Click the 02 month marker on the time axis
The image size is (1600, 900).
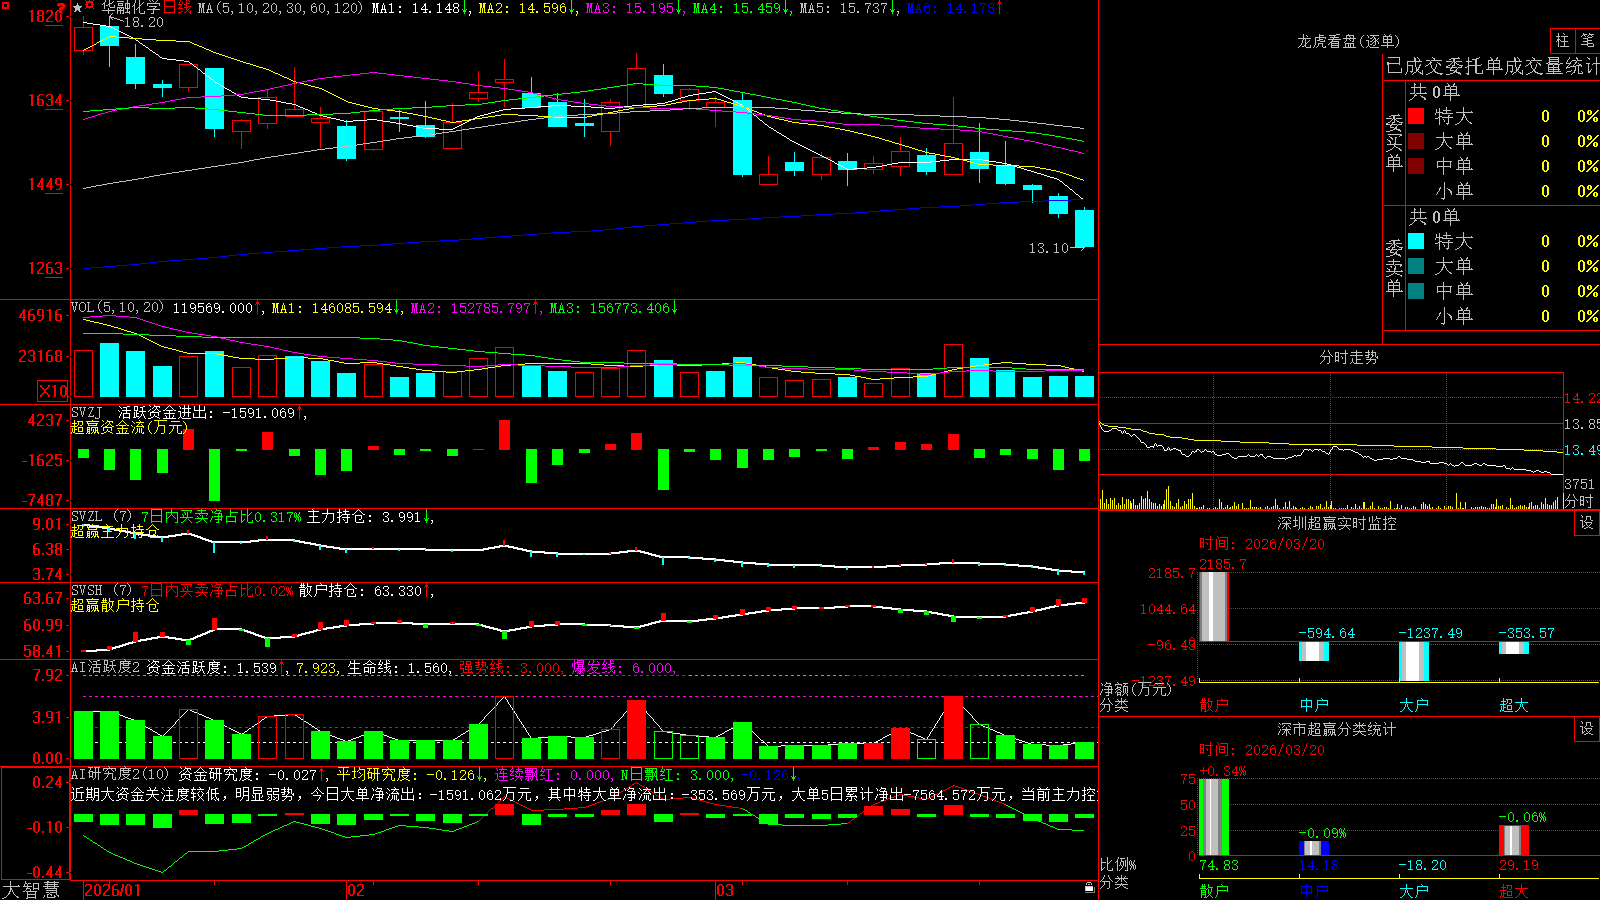point(355,890)
